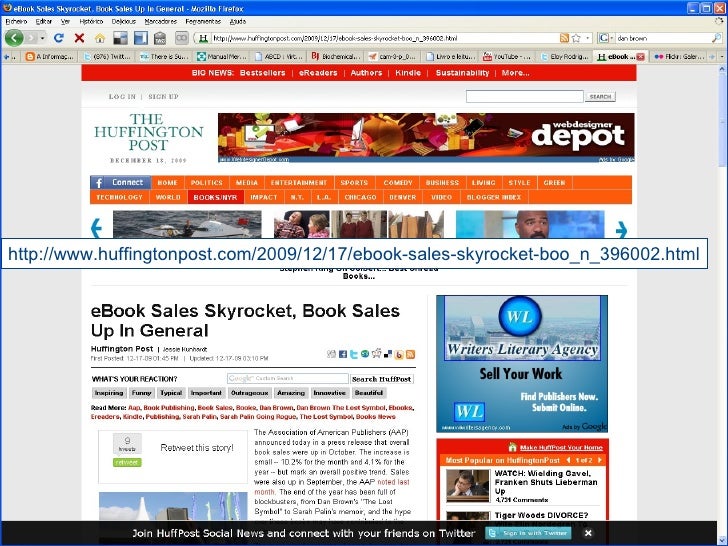Click Facebook Connect button in nav bar
The image size is (728, 546).
coord(121,182)
